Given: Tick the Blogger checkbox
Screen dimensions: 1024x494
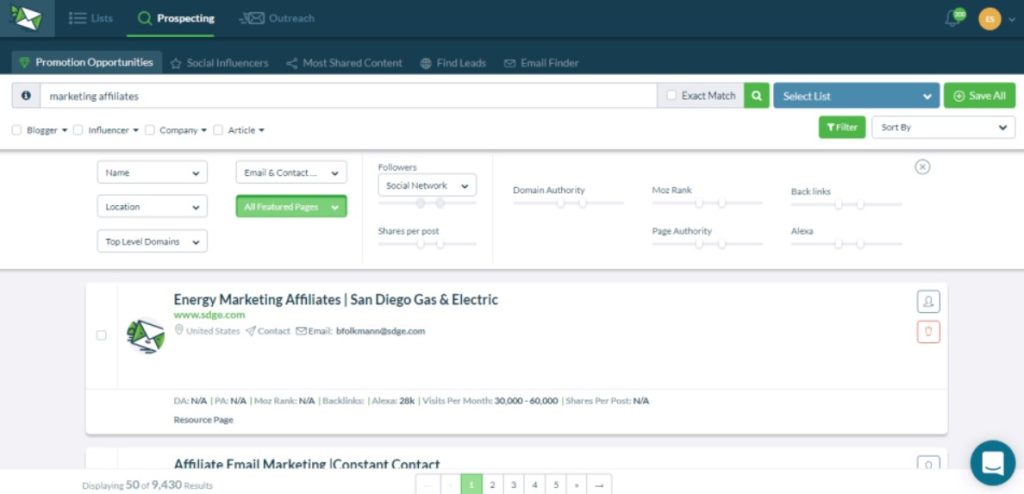Looking at the screenshot, I should point(17,130).
